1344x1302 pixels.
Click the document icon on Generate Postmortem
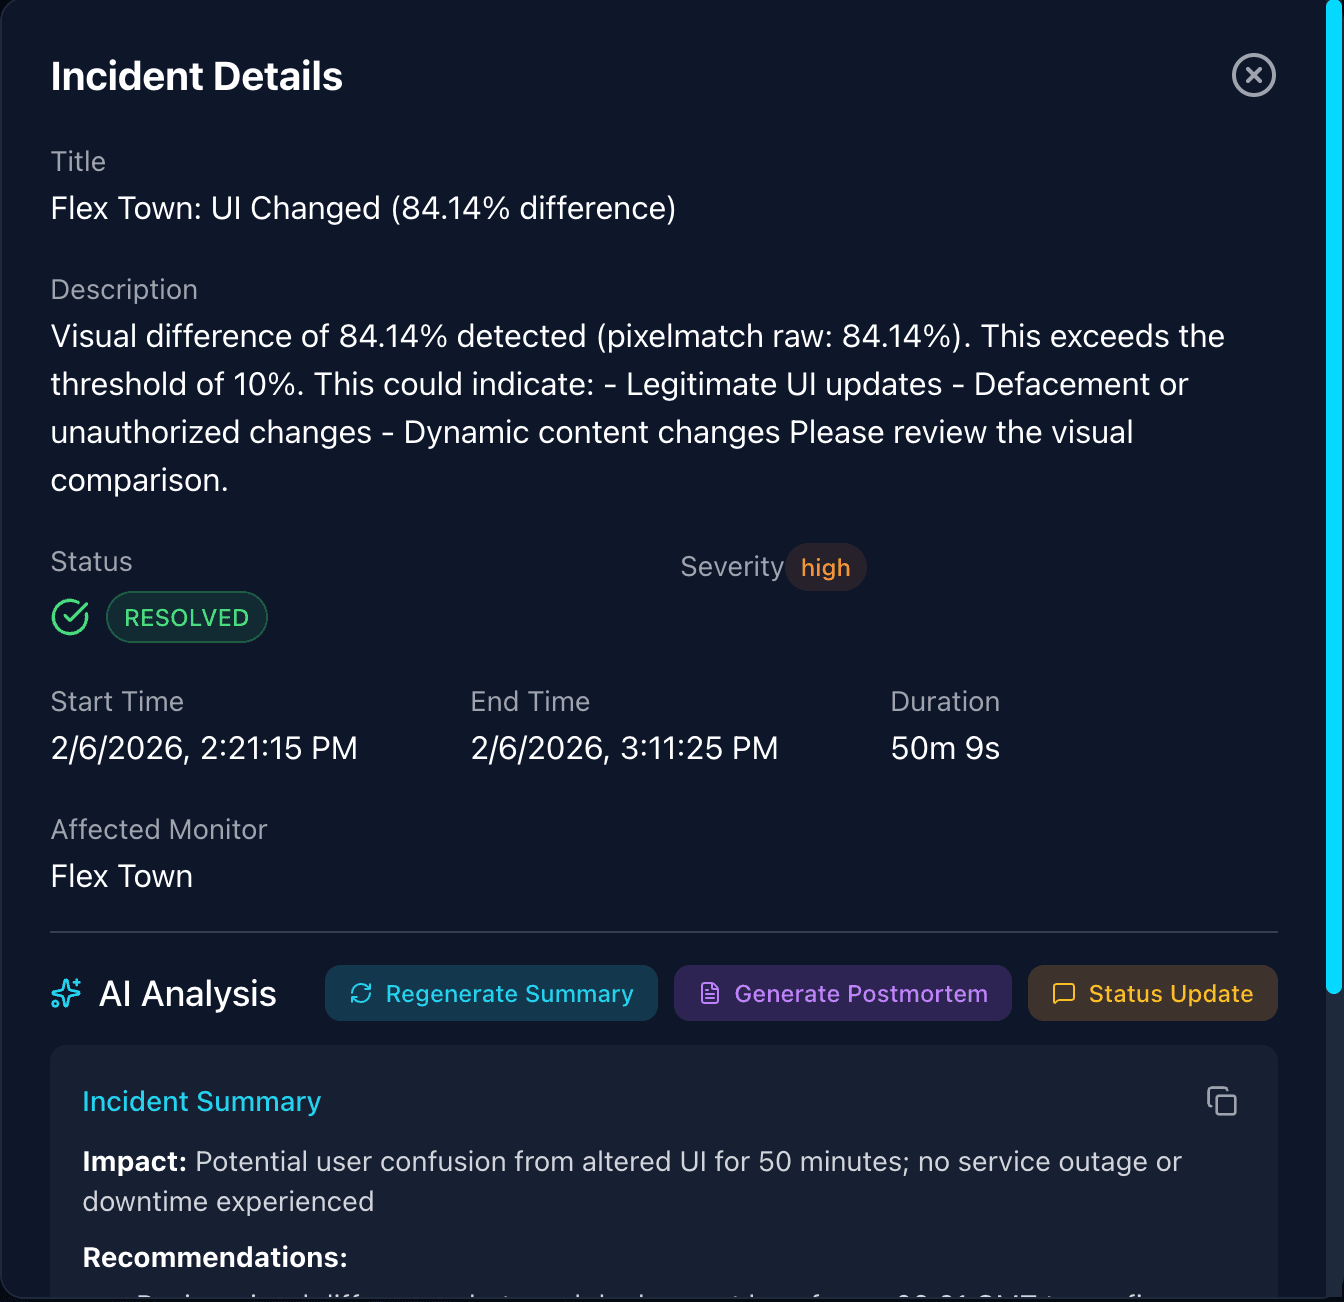(711, 993)
